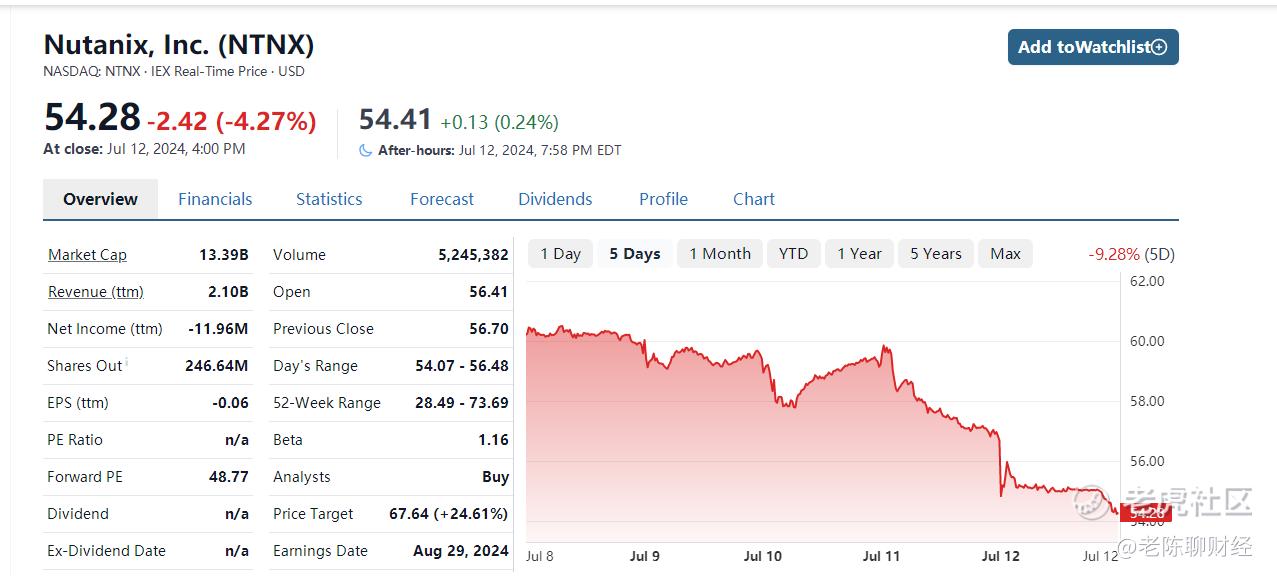
Task: Click the red 54.28 price marker on chart
Action: 1146,513
